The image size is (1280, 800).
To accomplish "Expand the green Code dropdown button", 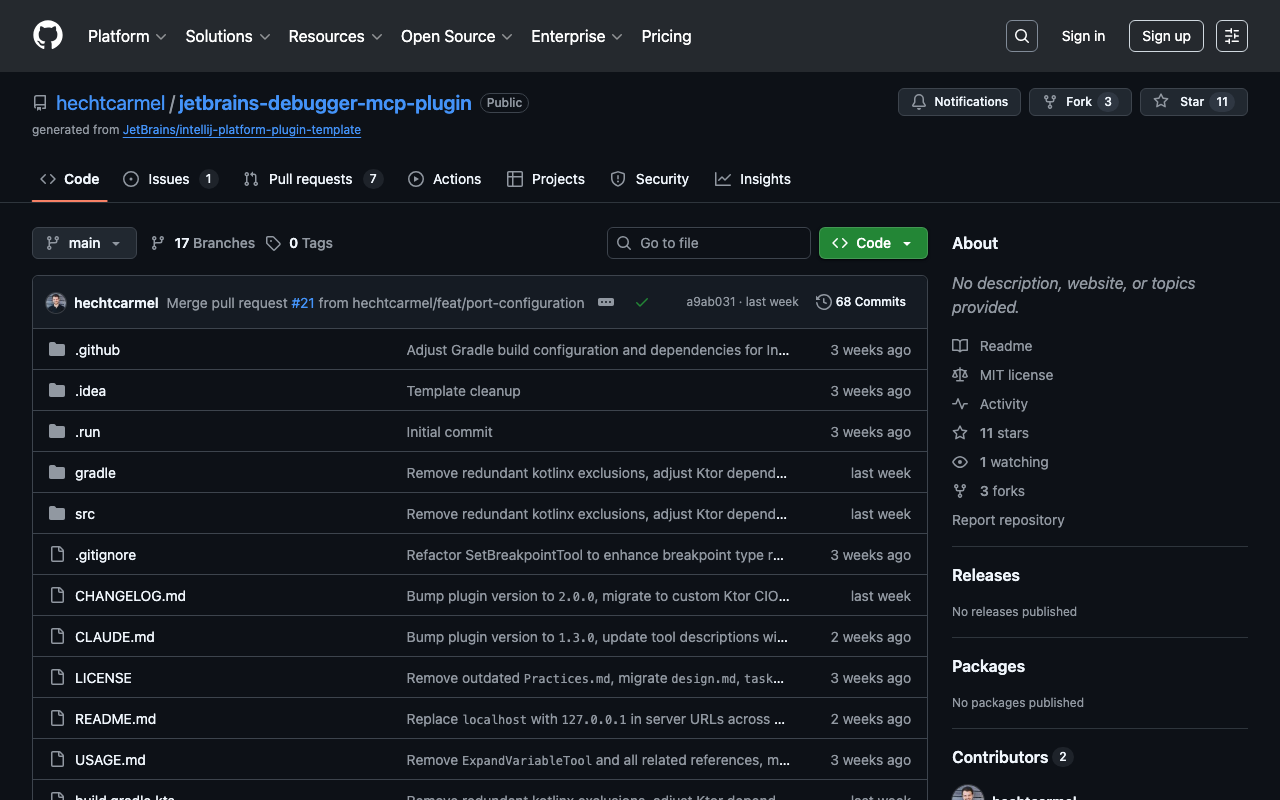I will pyautogui.click(x=872, y=243).
